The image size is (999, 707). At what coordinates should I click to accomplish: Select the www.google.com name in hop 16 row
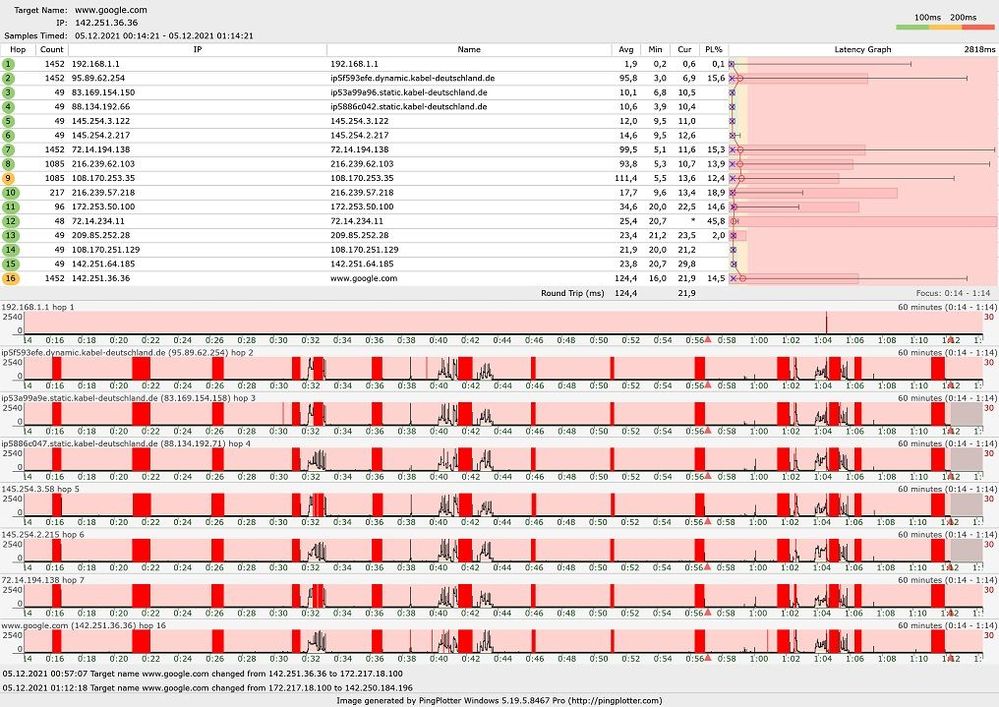(363, 278)
